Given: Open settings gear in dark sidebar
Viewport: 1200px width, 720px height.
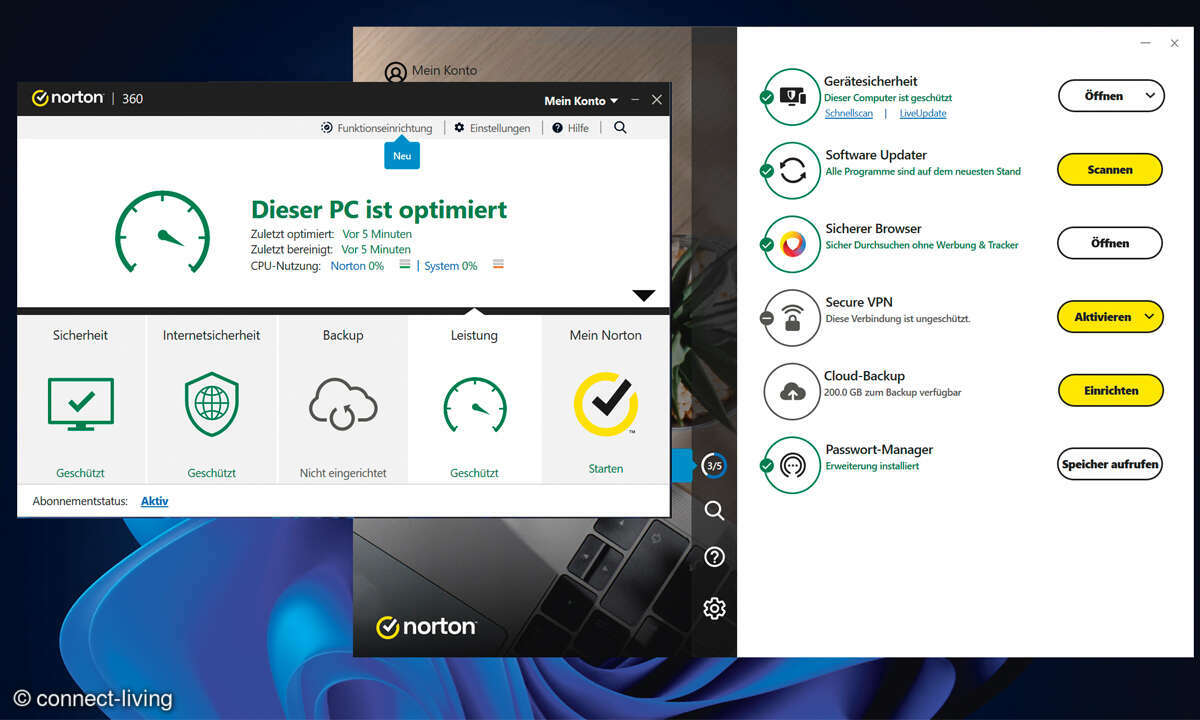Looking at the screenshot, I should click(714, 608).
